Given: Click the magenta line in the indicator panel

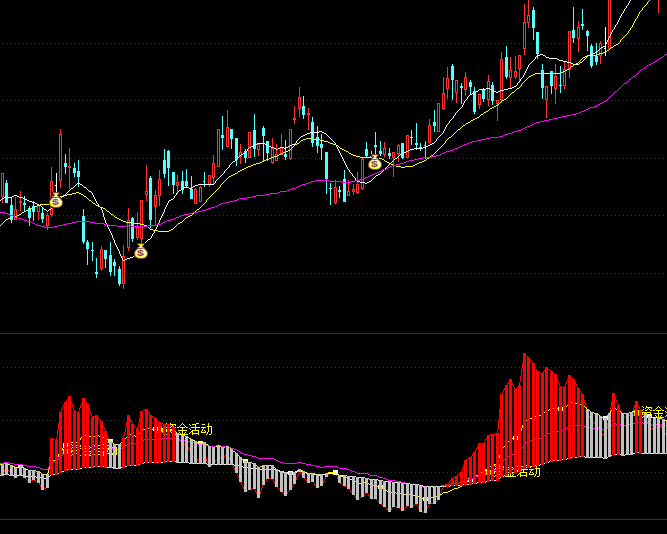Looking at the screenshot, I should (x=300, y=465).
